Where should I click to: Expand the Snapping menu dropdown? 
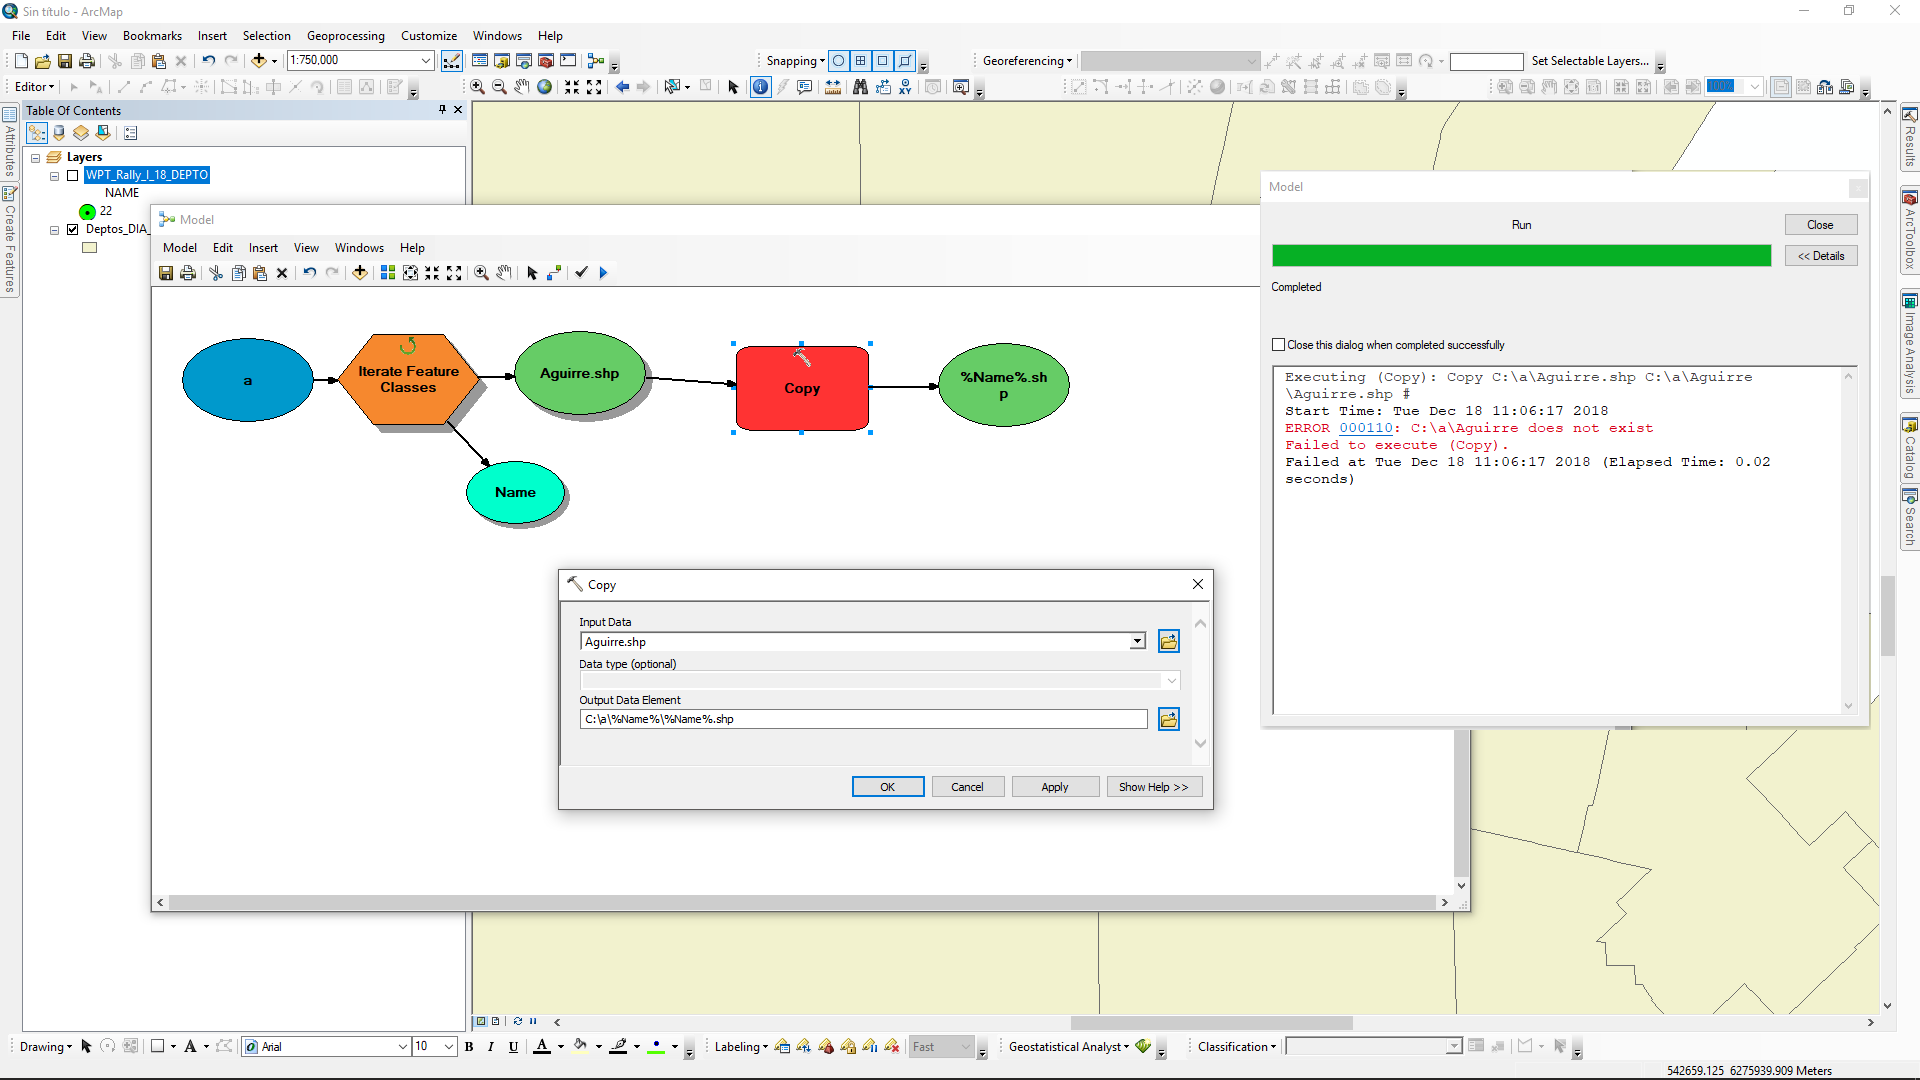796,61
